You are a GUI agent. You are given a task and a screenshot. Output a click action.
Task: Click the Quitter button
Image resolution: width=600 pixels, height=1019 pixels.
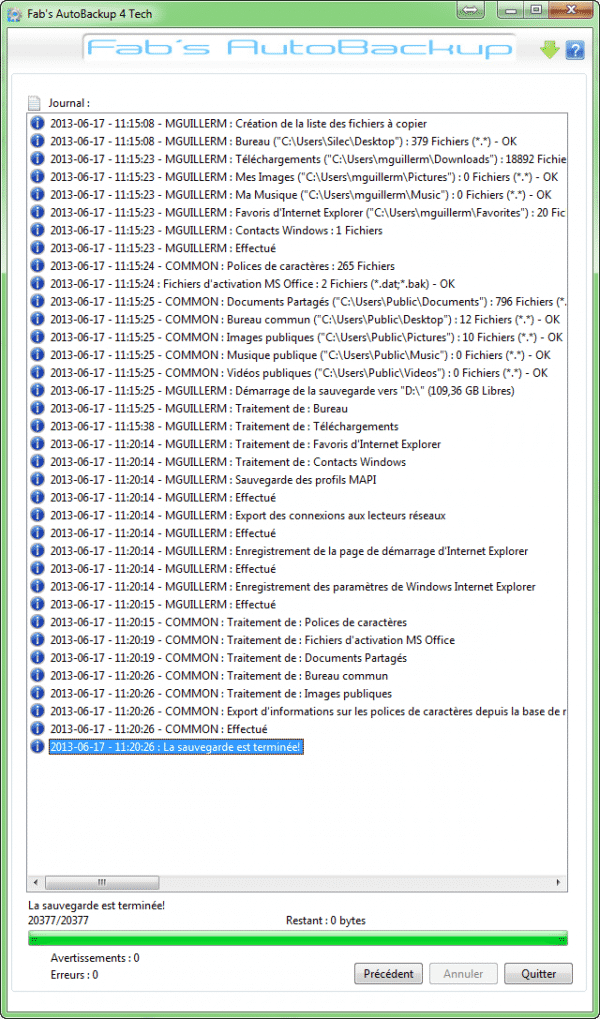pos(538,974)
